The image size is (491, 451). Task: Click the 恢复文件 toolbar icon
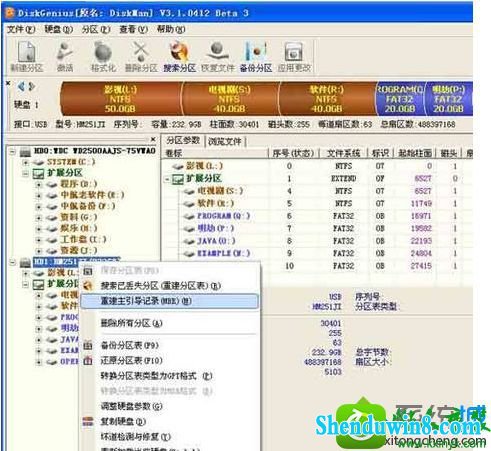pyautogui.click(x=218, y=56)
